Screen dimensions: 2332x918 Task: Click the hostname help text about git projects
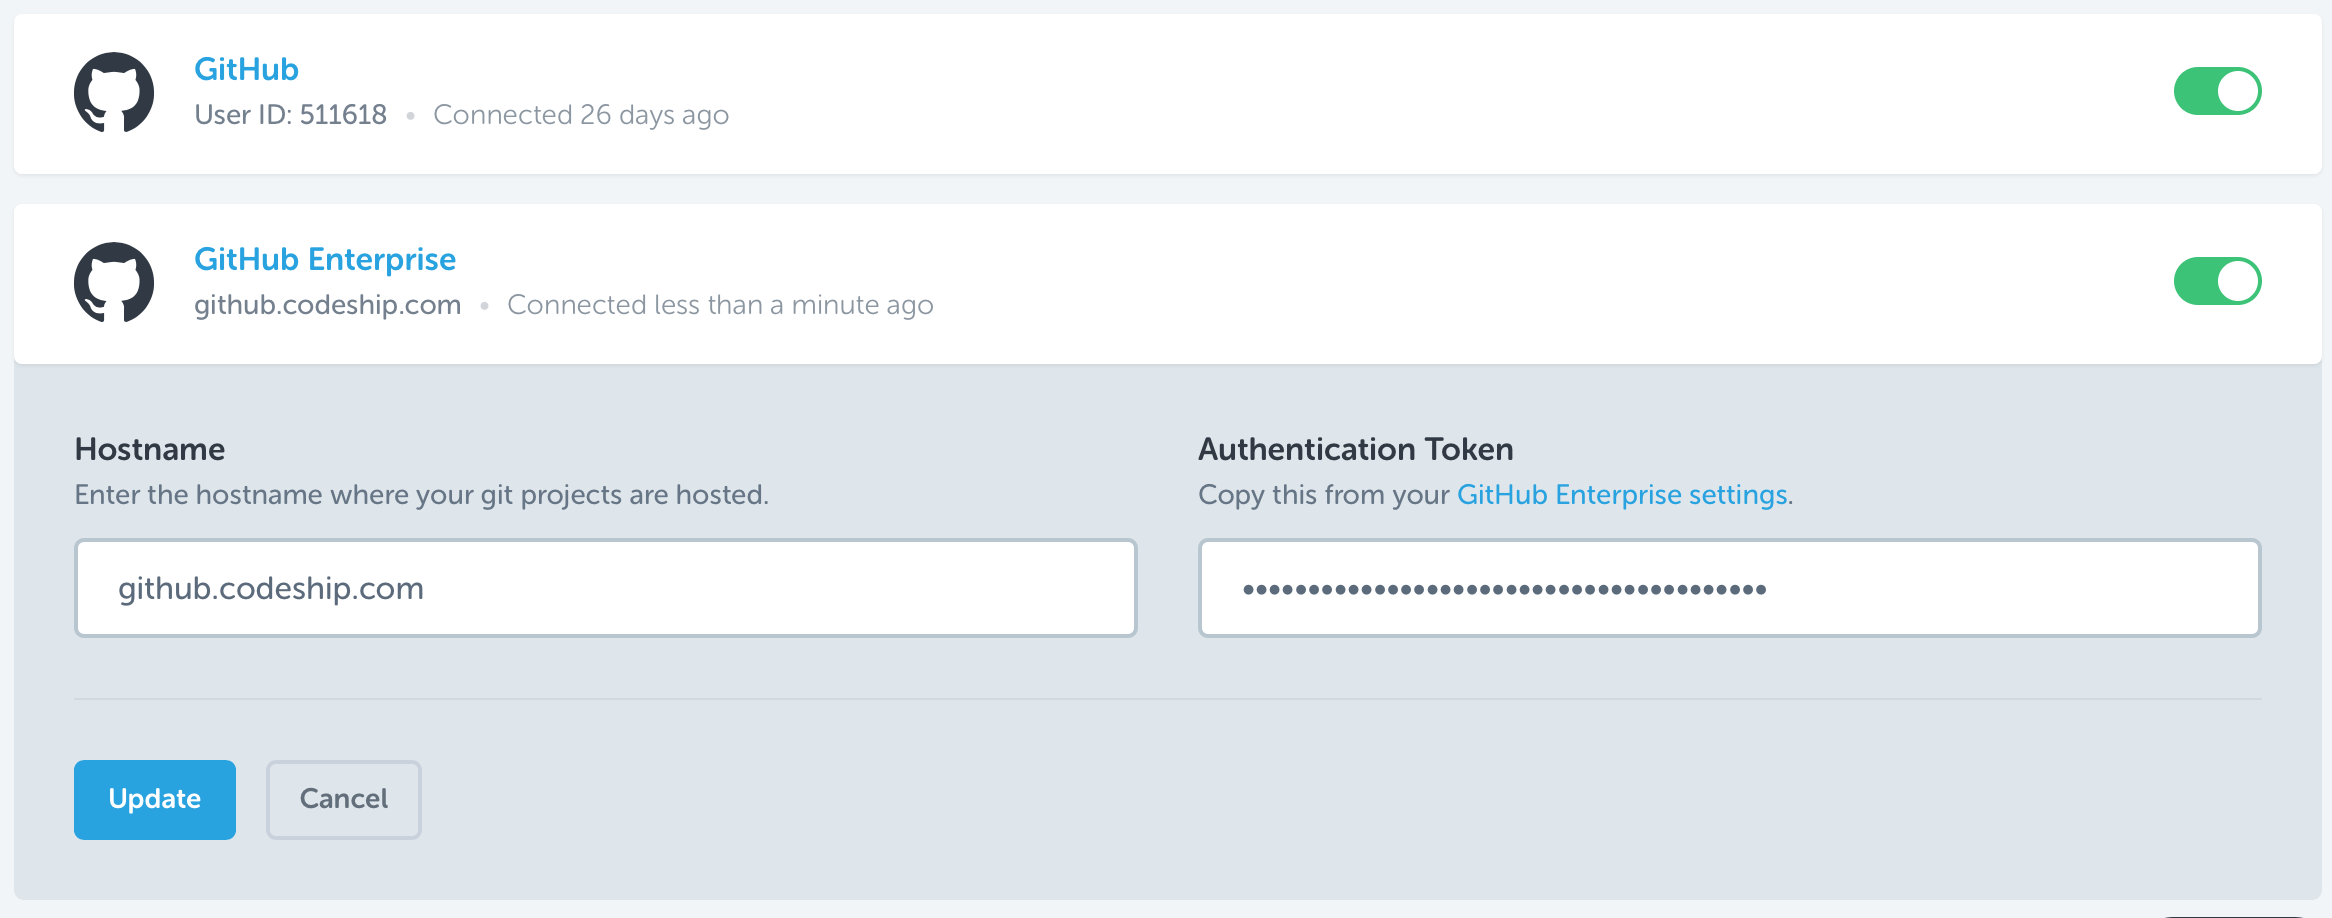pyautogui.click(x=421, y=495)
